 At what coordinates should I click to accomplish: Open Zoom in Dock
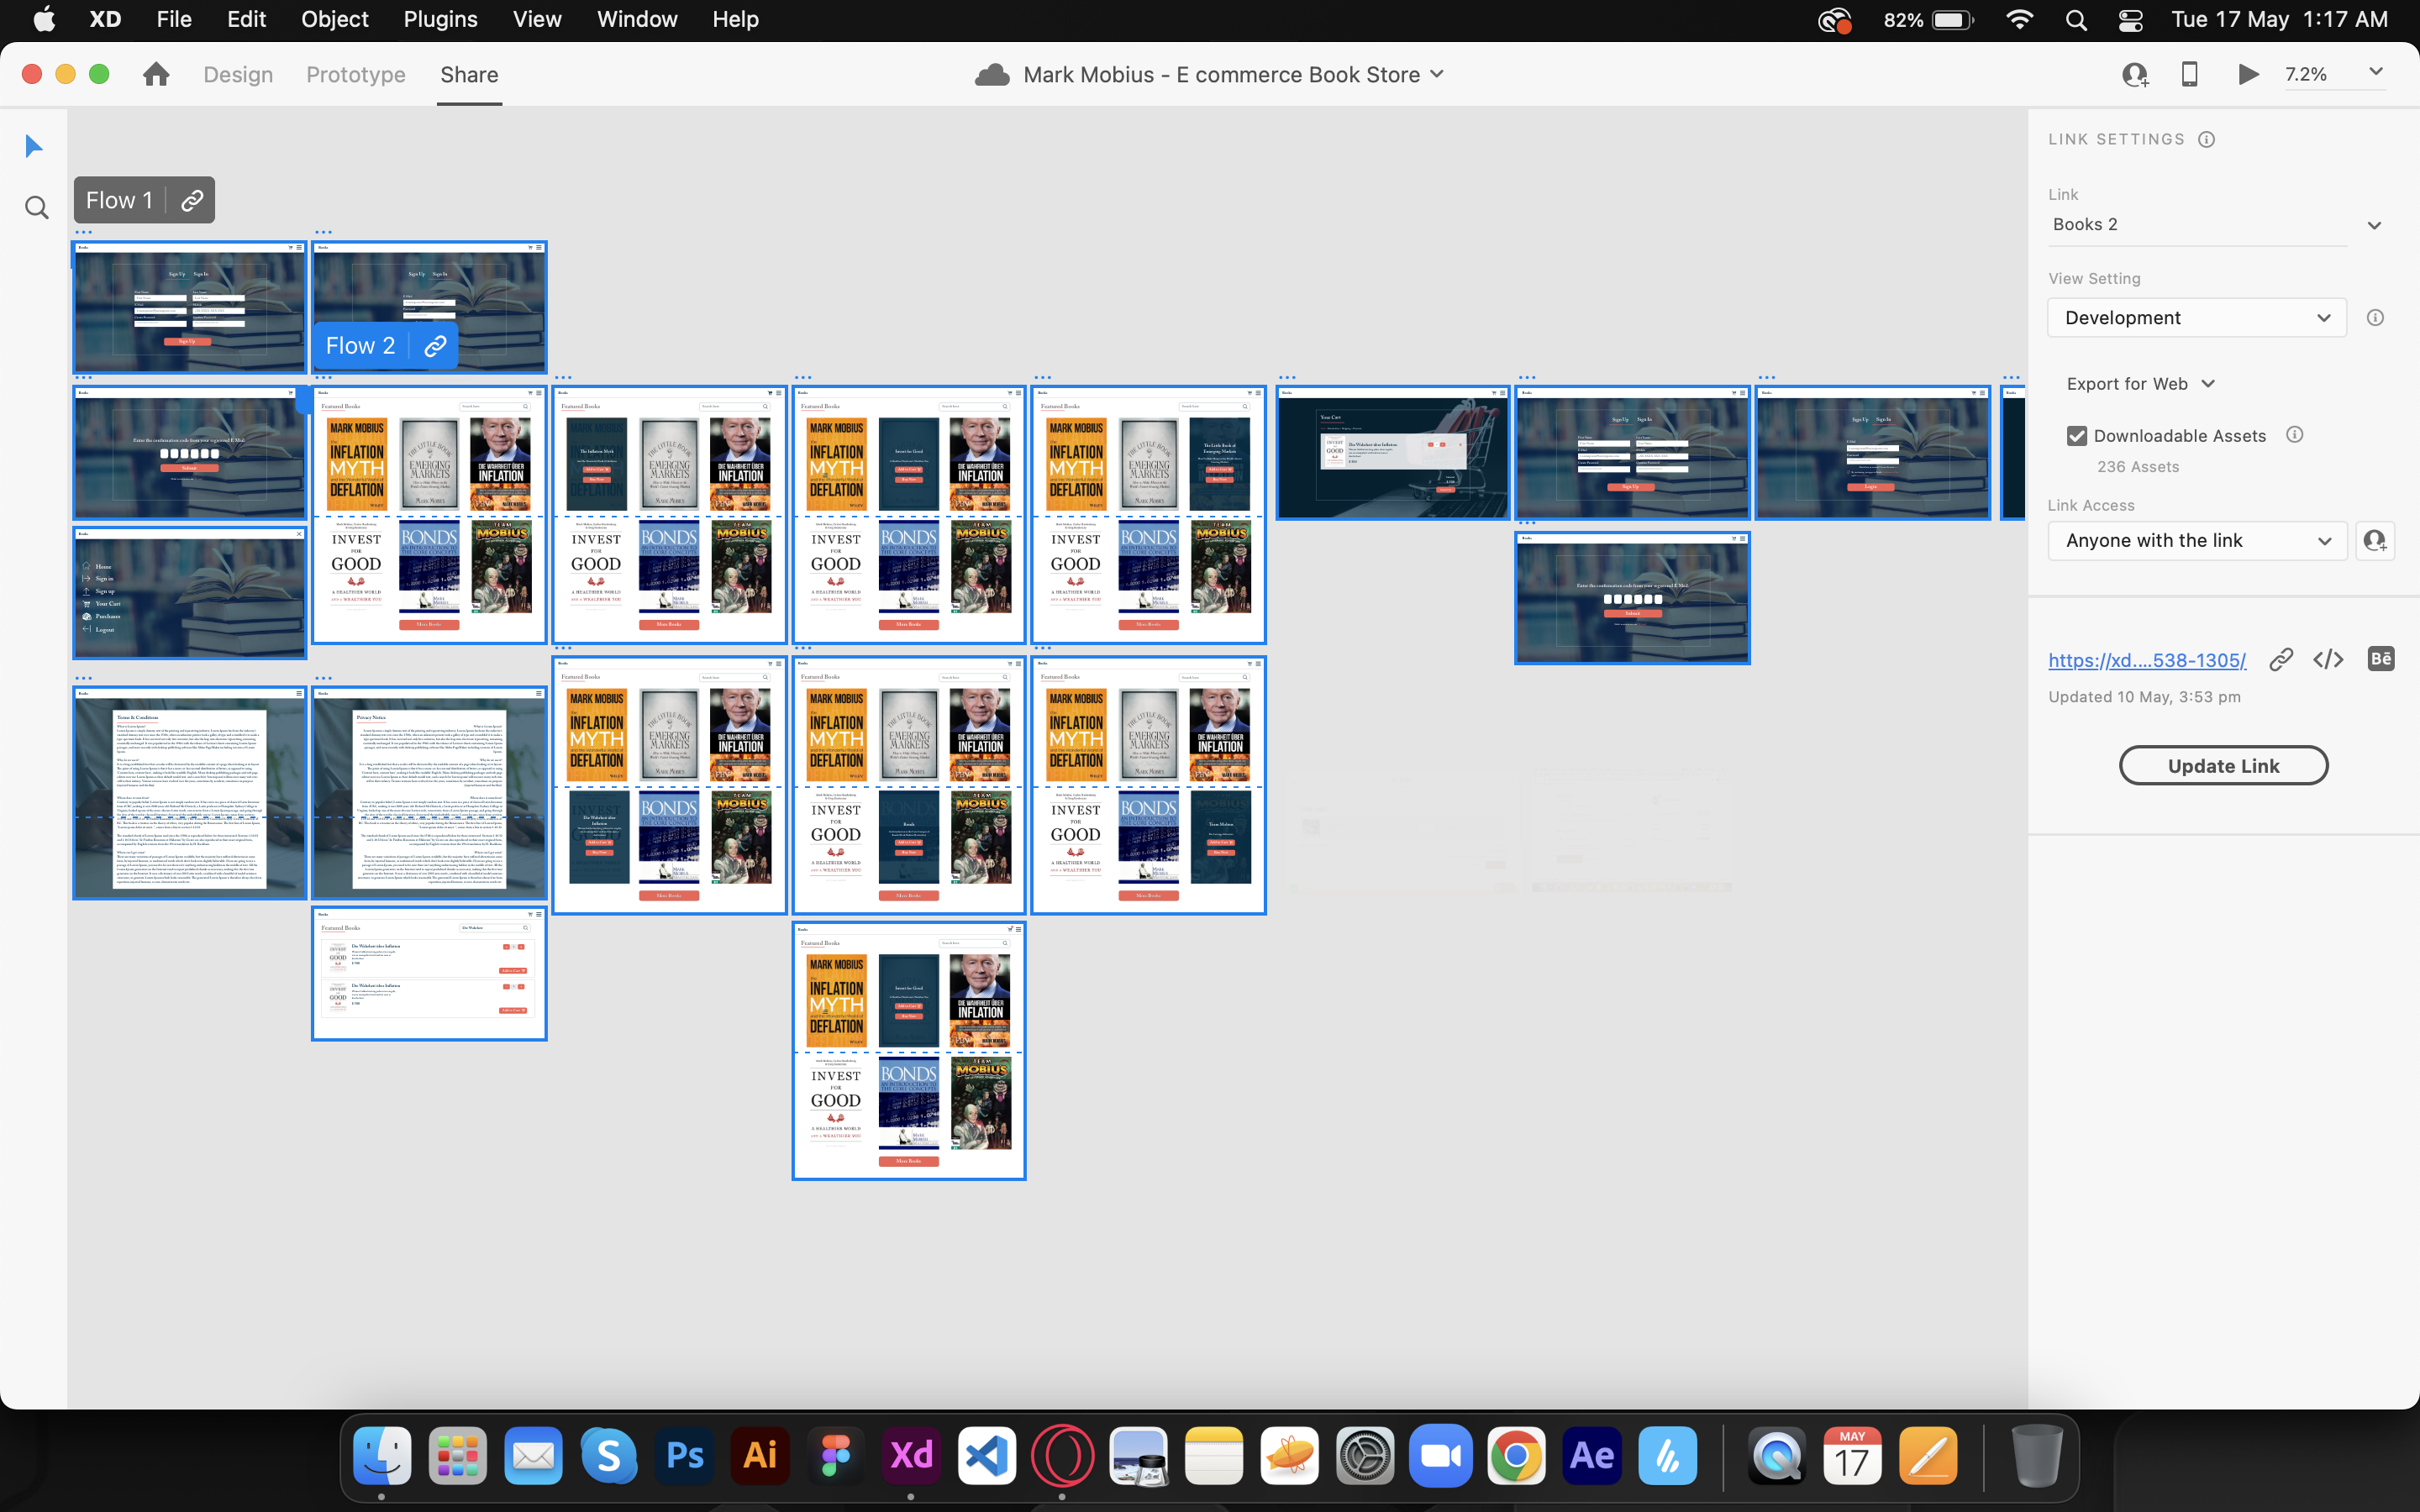coord(1441,1455)
